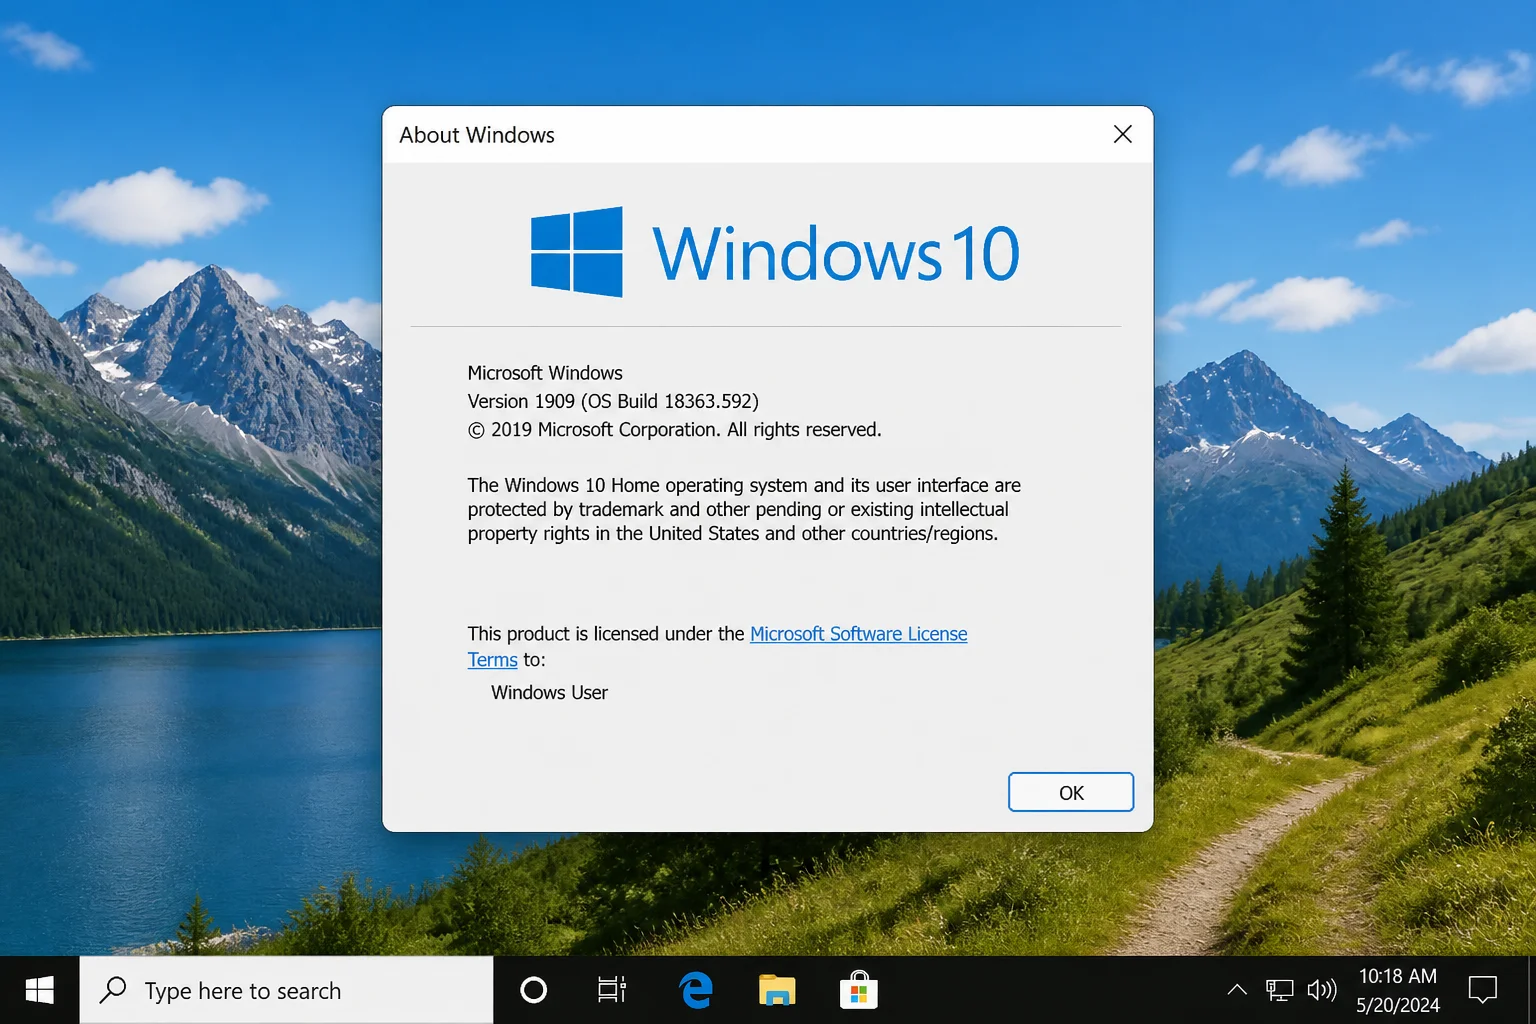The width and height of the screenshot is (1536, 1024).
Task: Click the 'Windows User' licensee name
Action: tap(549, 692)
